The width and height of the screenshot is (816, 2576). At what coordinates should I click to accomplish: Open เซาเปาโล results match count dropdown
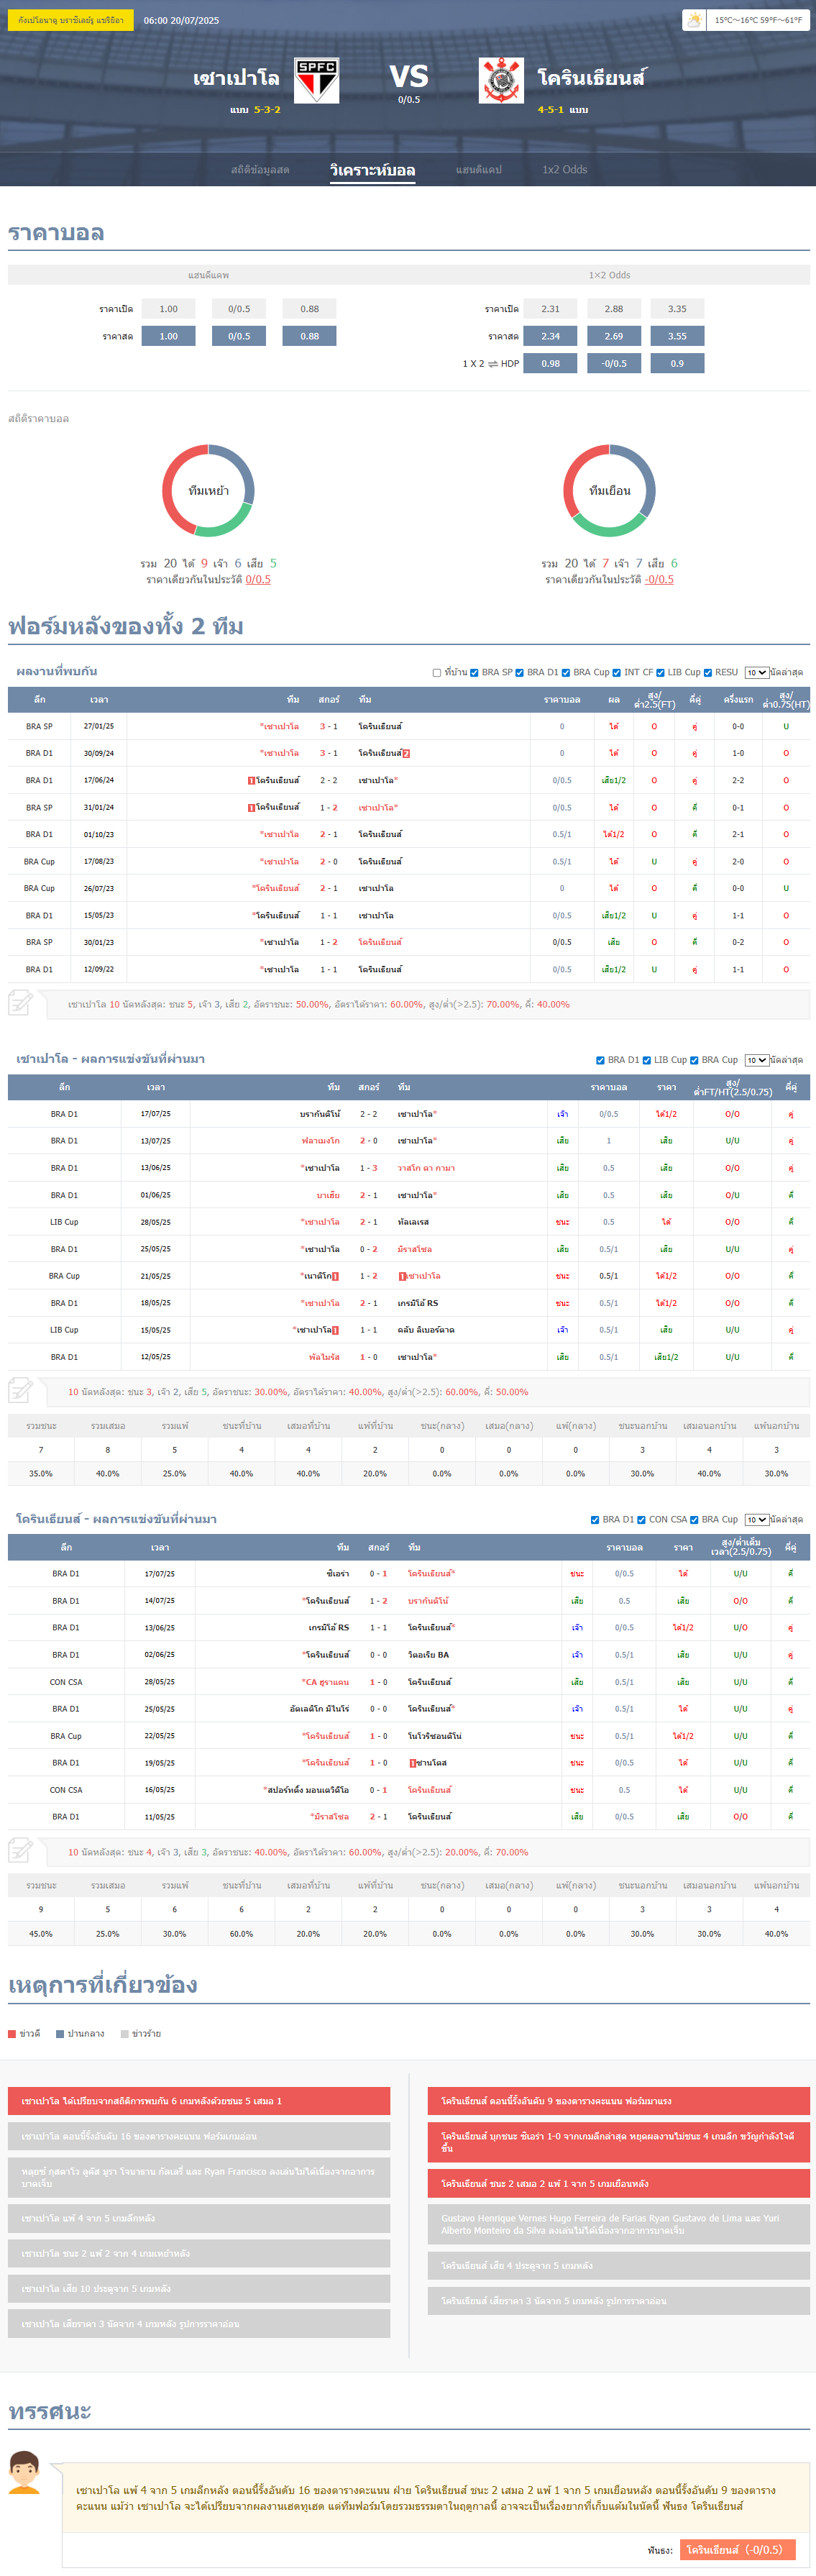[x=756, y=1060]
